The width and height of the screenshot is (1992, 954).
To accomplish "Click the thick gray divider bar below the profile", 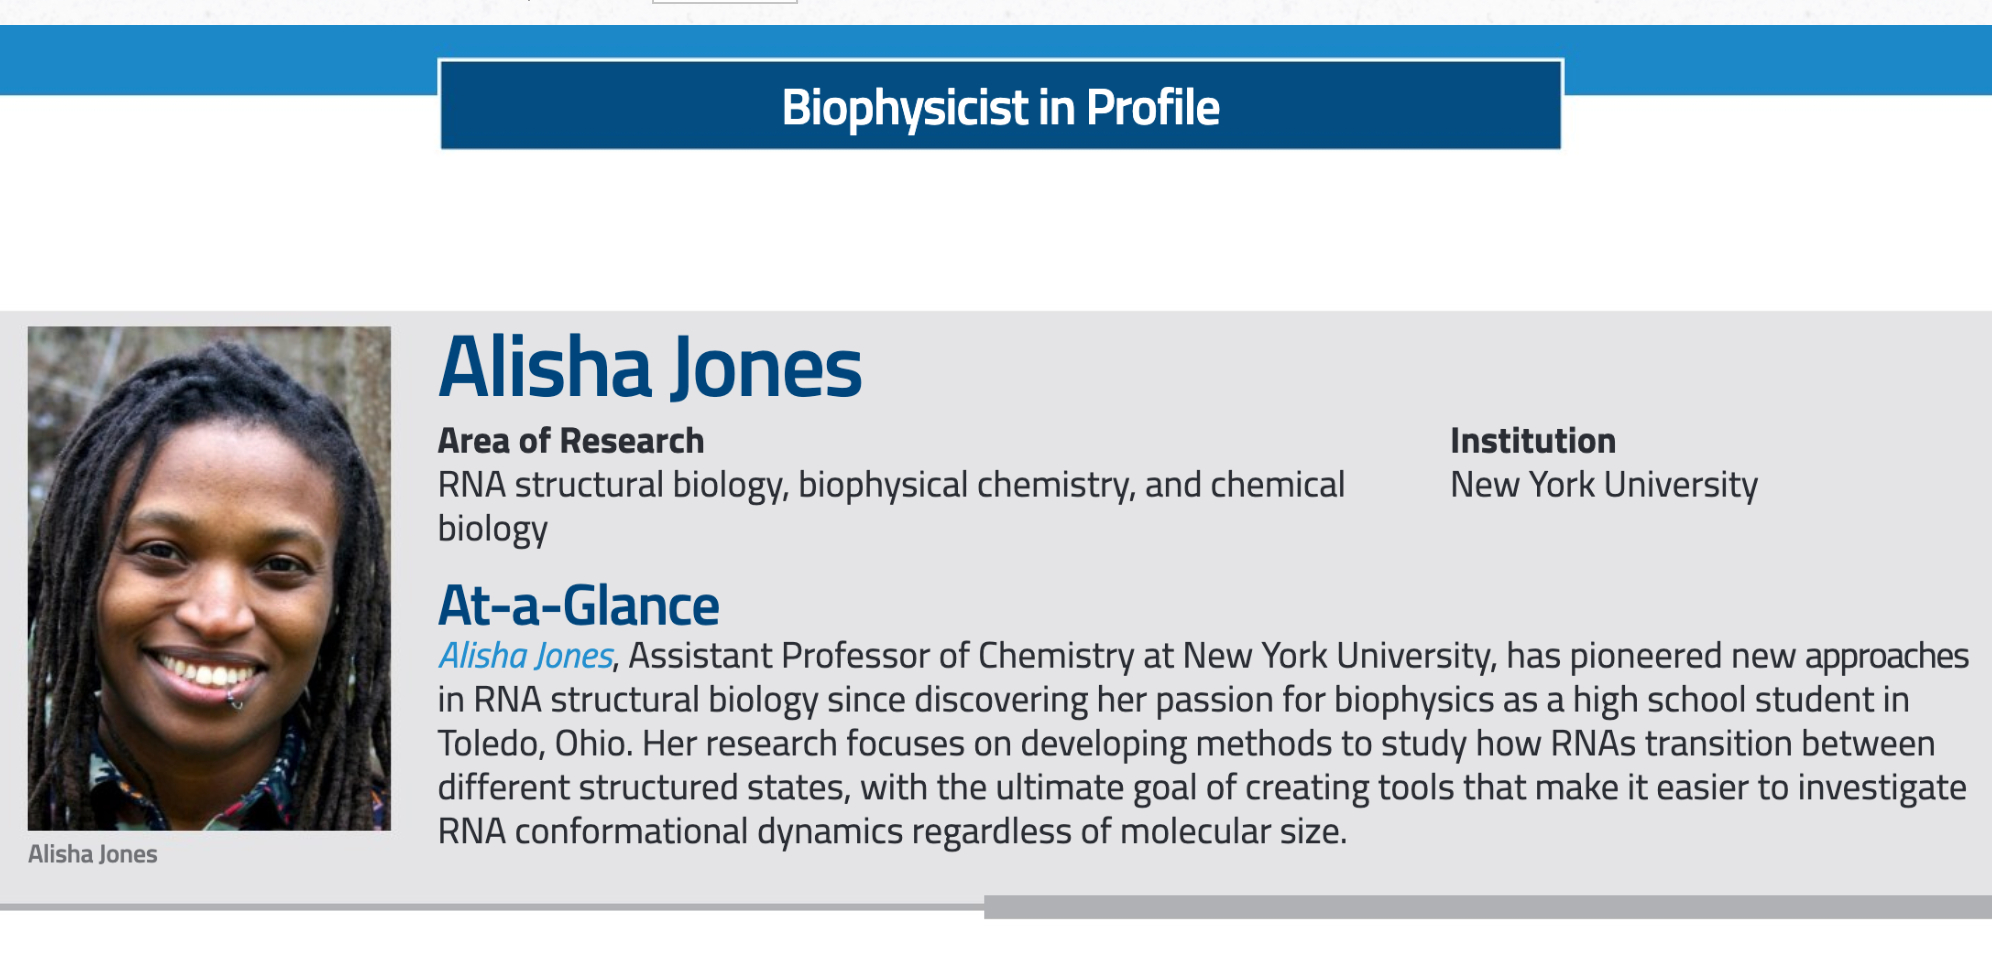I will point(1487,907).
